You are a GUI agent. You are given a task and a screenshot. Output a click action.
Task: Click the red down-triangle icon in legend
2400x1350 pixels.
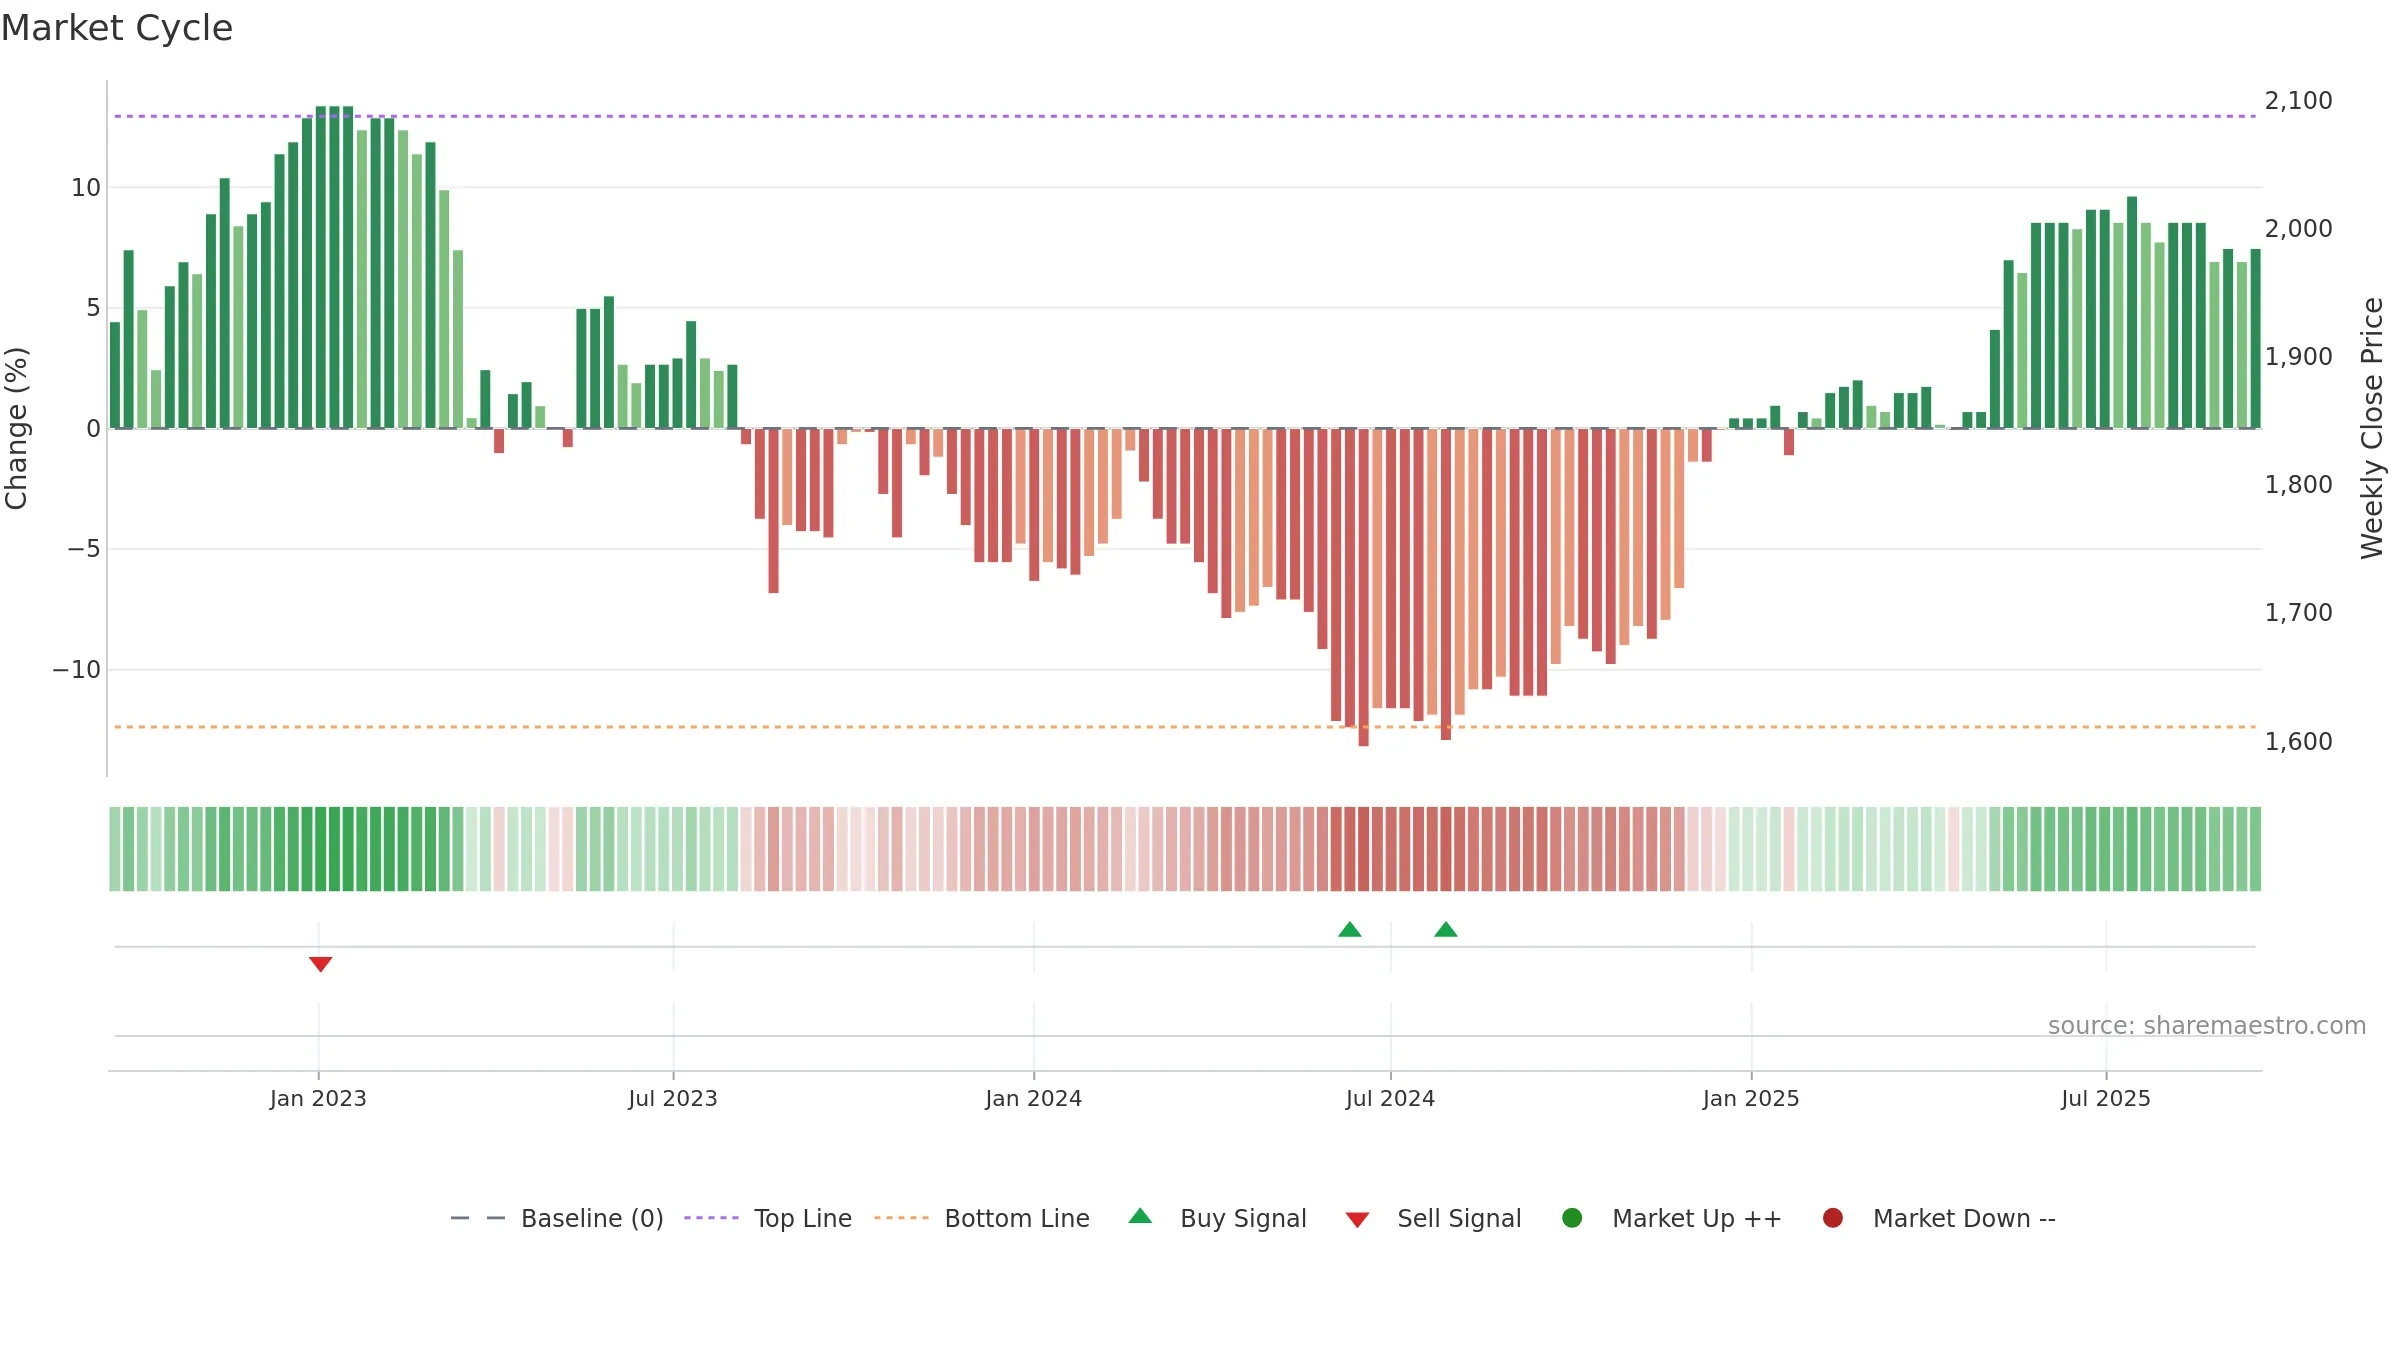coord(1357,1220)
